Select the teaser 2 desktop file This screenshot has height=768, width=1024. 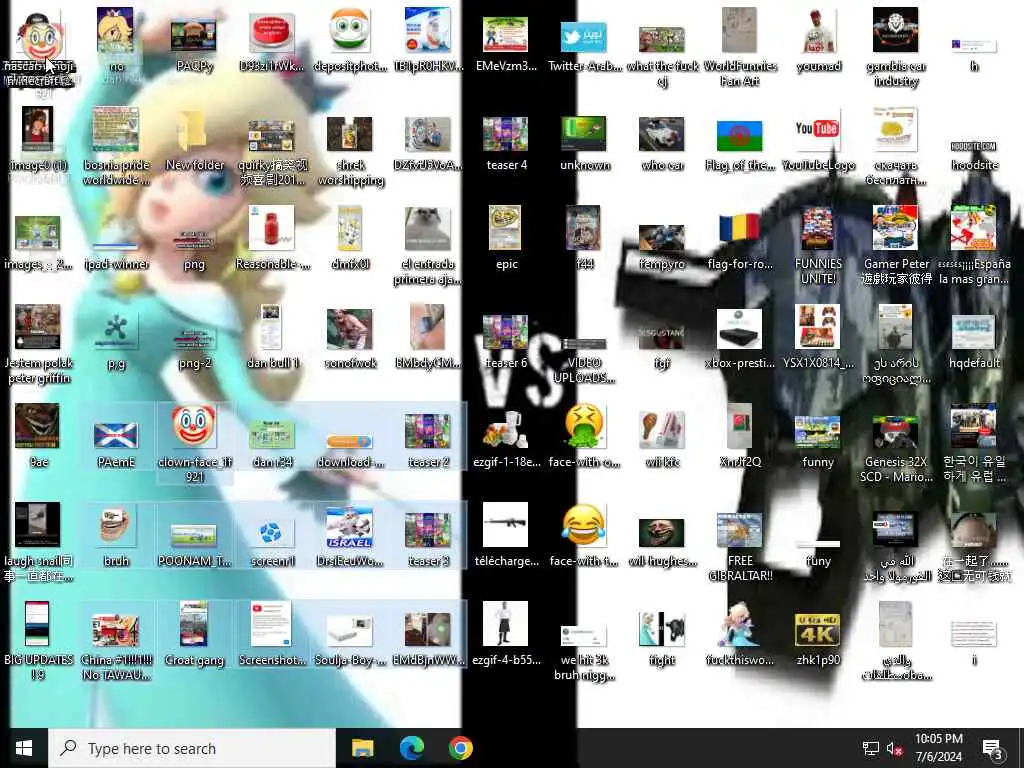click(428, 440)
